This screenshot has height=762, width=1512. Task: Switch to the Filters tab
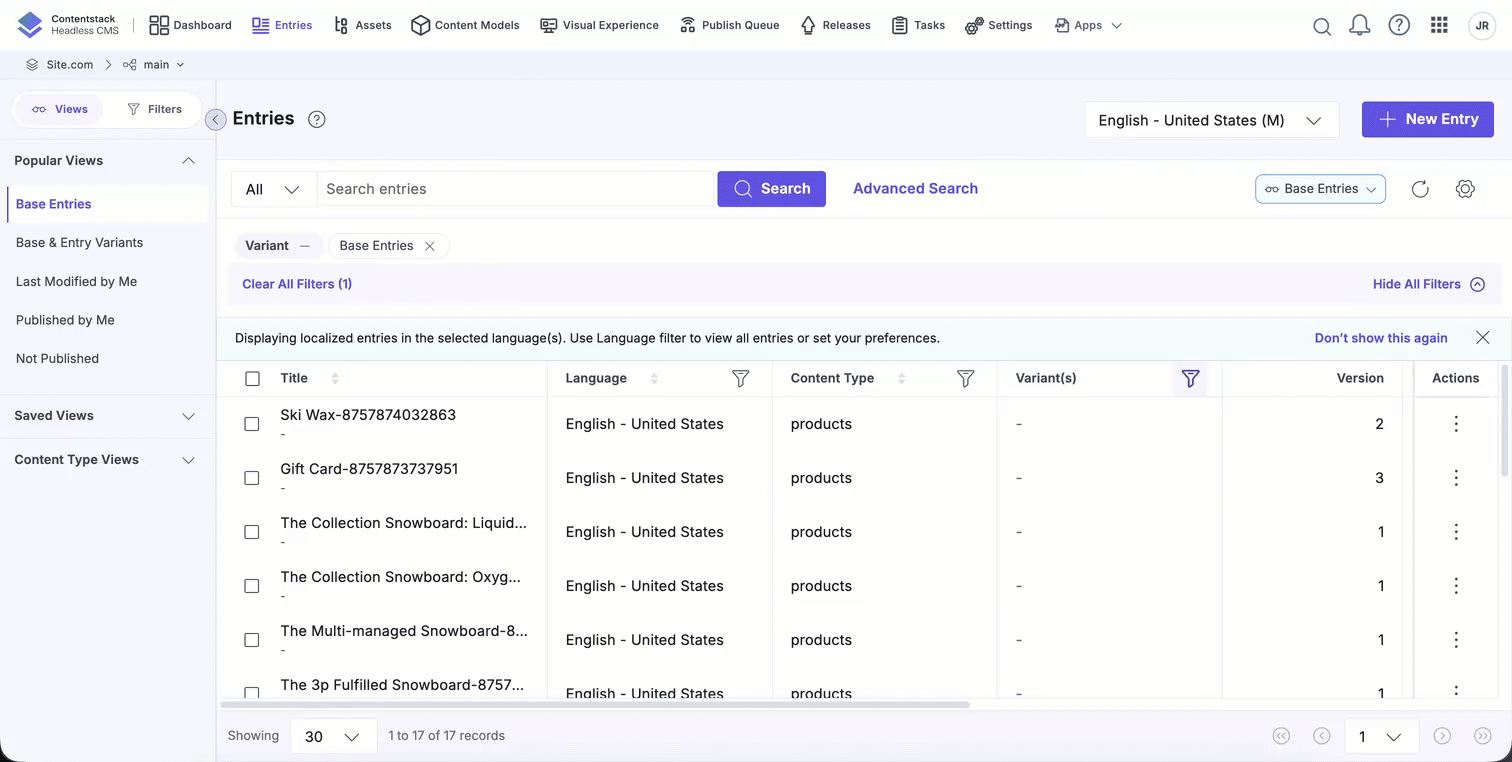click(x=154, y=109)
